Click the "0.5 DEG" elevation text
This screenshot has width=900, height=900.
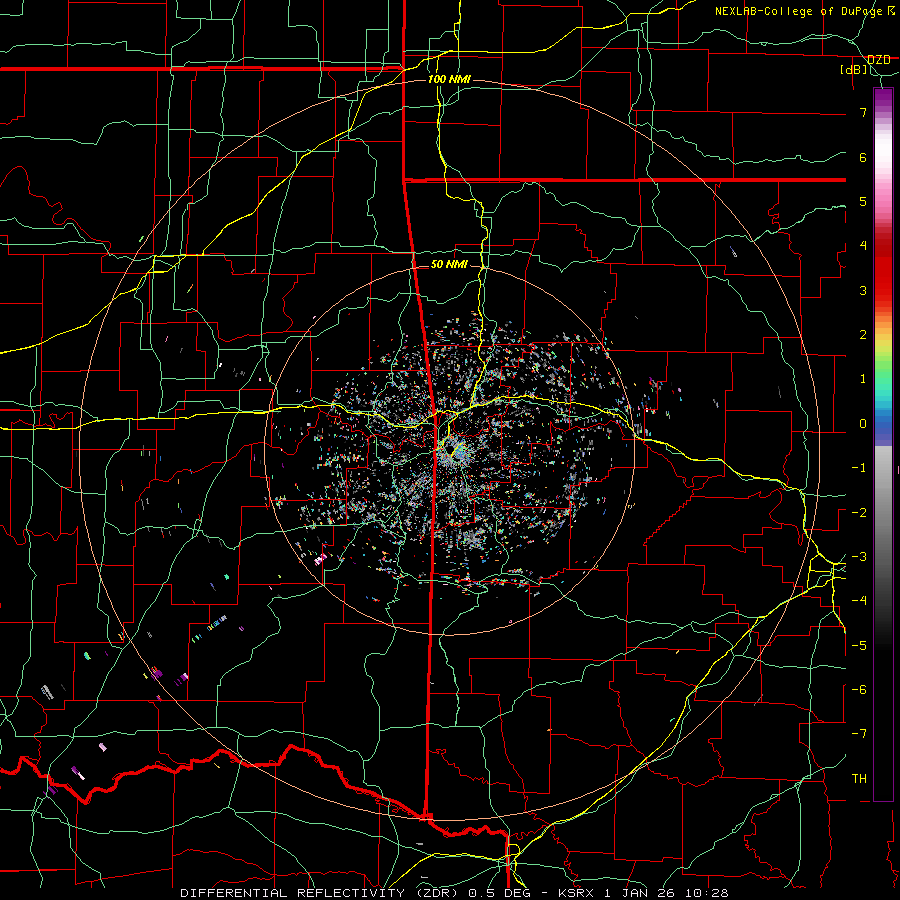(499, 893)
